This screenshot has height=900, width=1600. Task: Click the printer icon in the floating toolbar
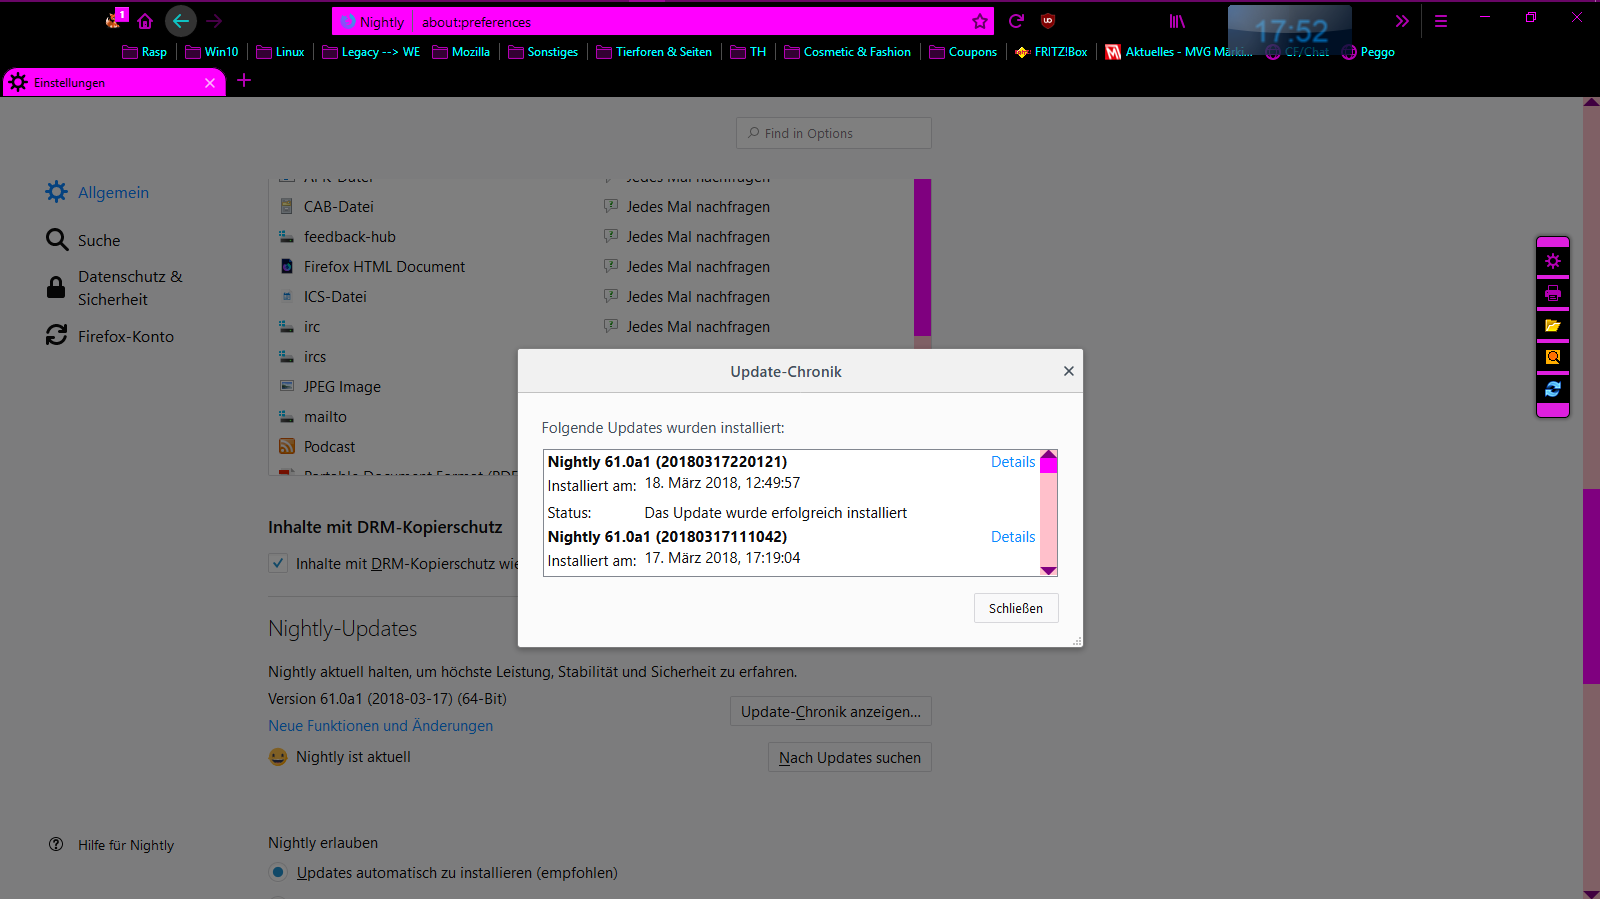point(1553,294)
